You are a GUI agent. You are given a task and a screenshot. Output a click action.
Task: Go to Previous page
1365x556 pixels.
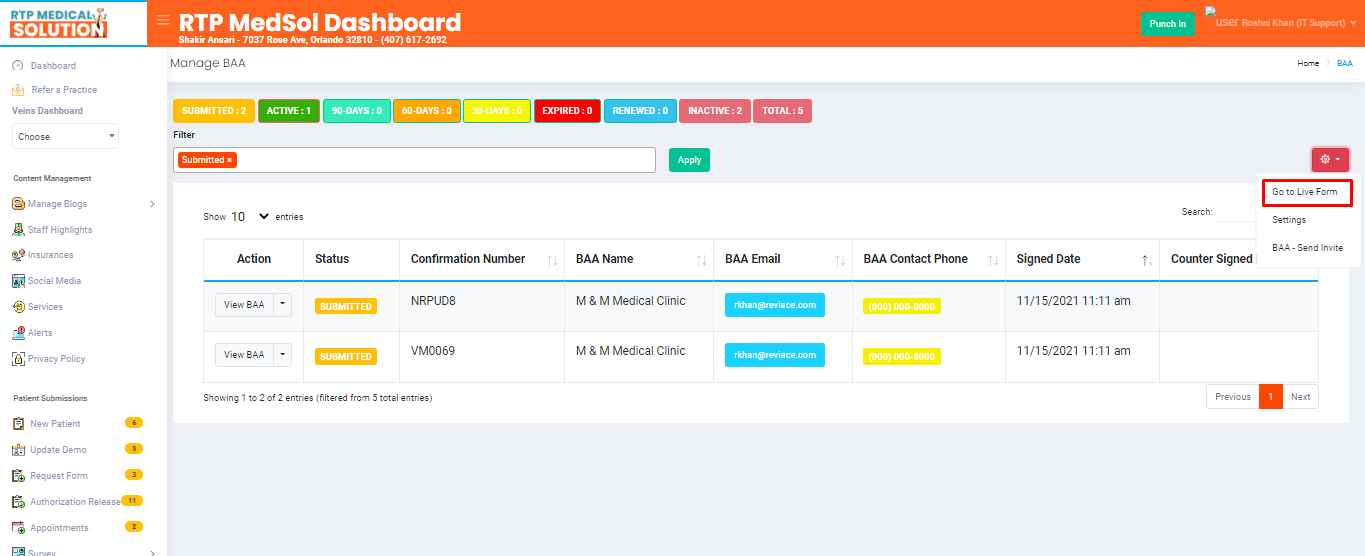point(1232,397)
